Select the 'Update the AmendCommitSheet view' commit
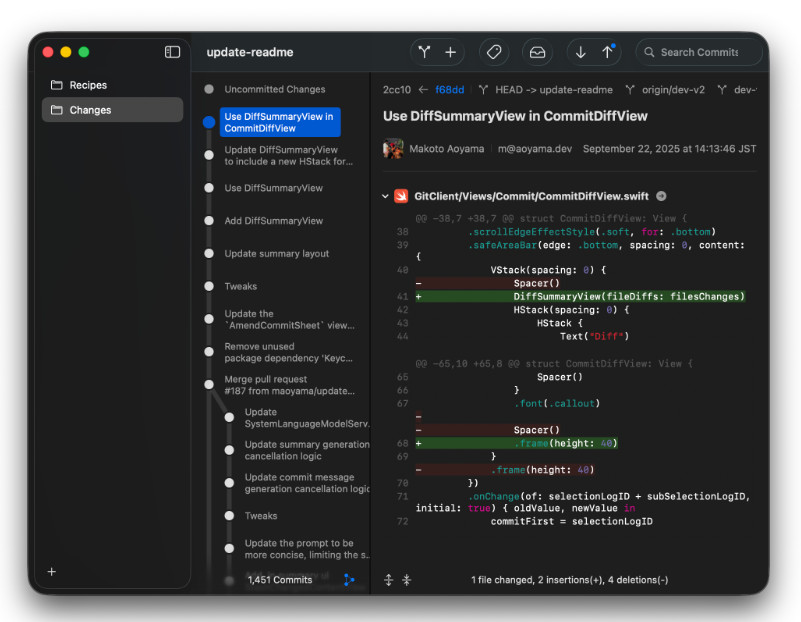 pos(289,319)
